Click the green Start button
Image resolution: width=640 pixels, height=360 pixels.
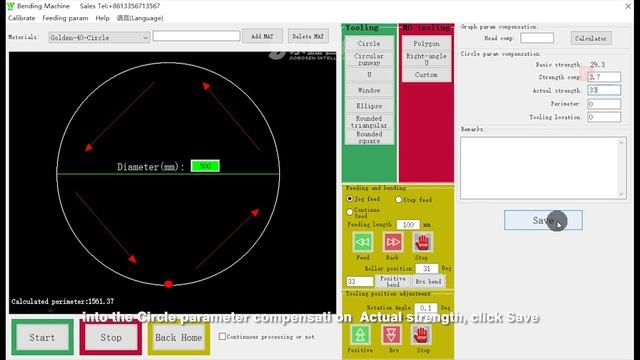(x=42, y=338)
